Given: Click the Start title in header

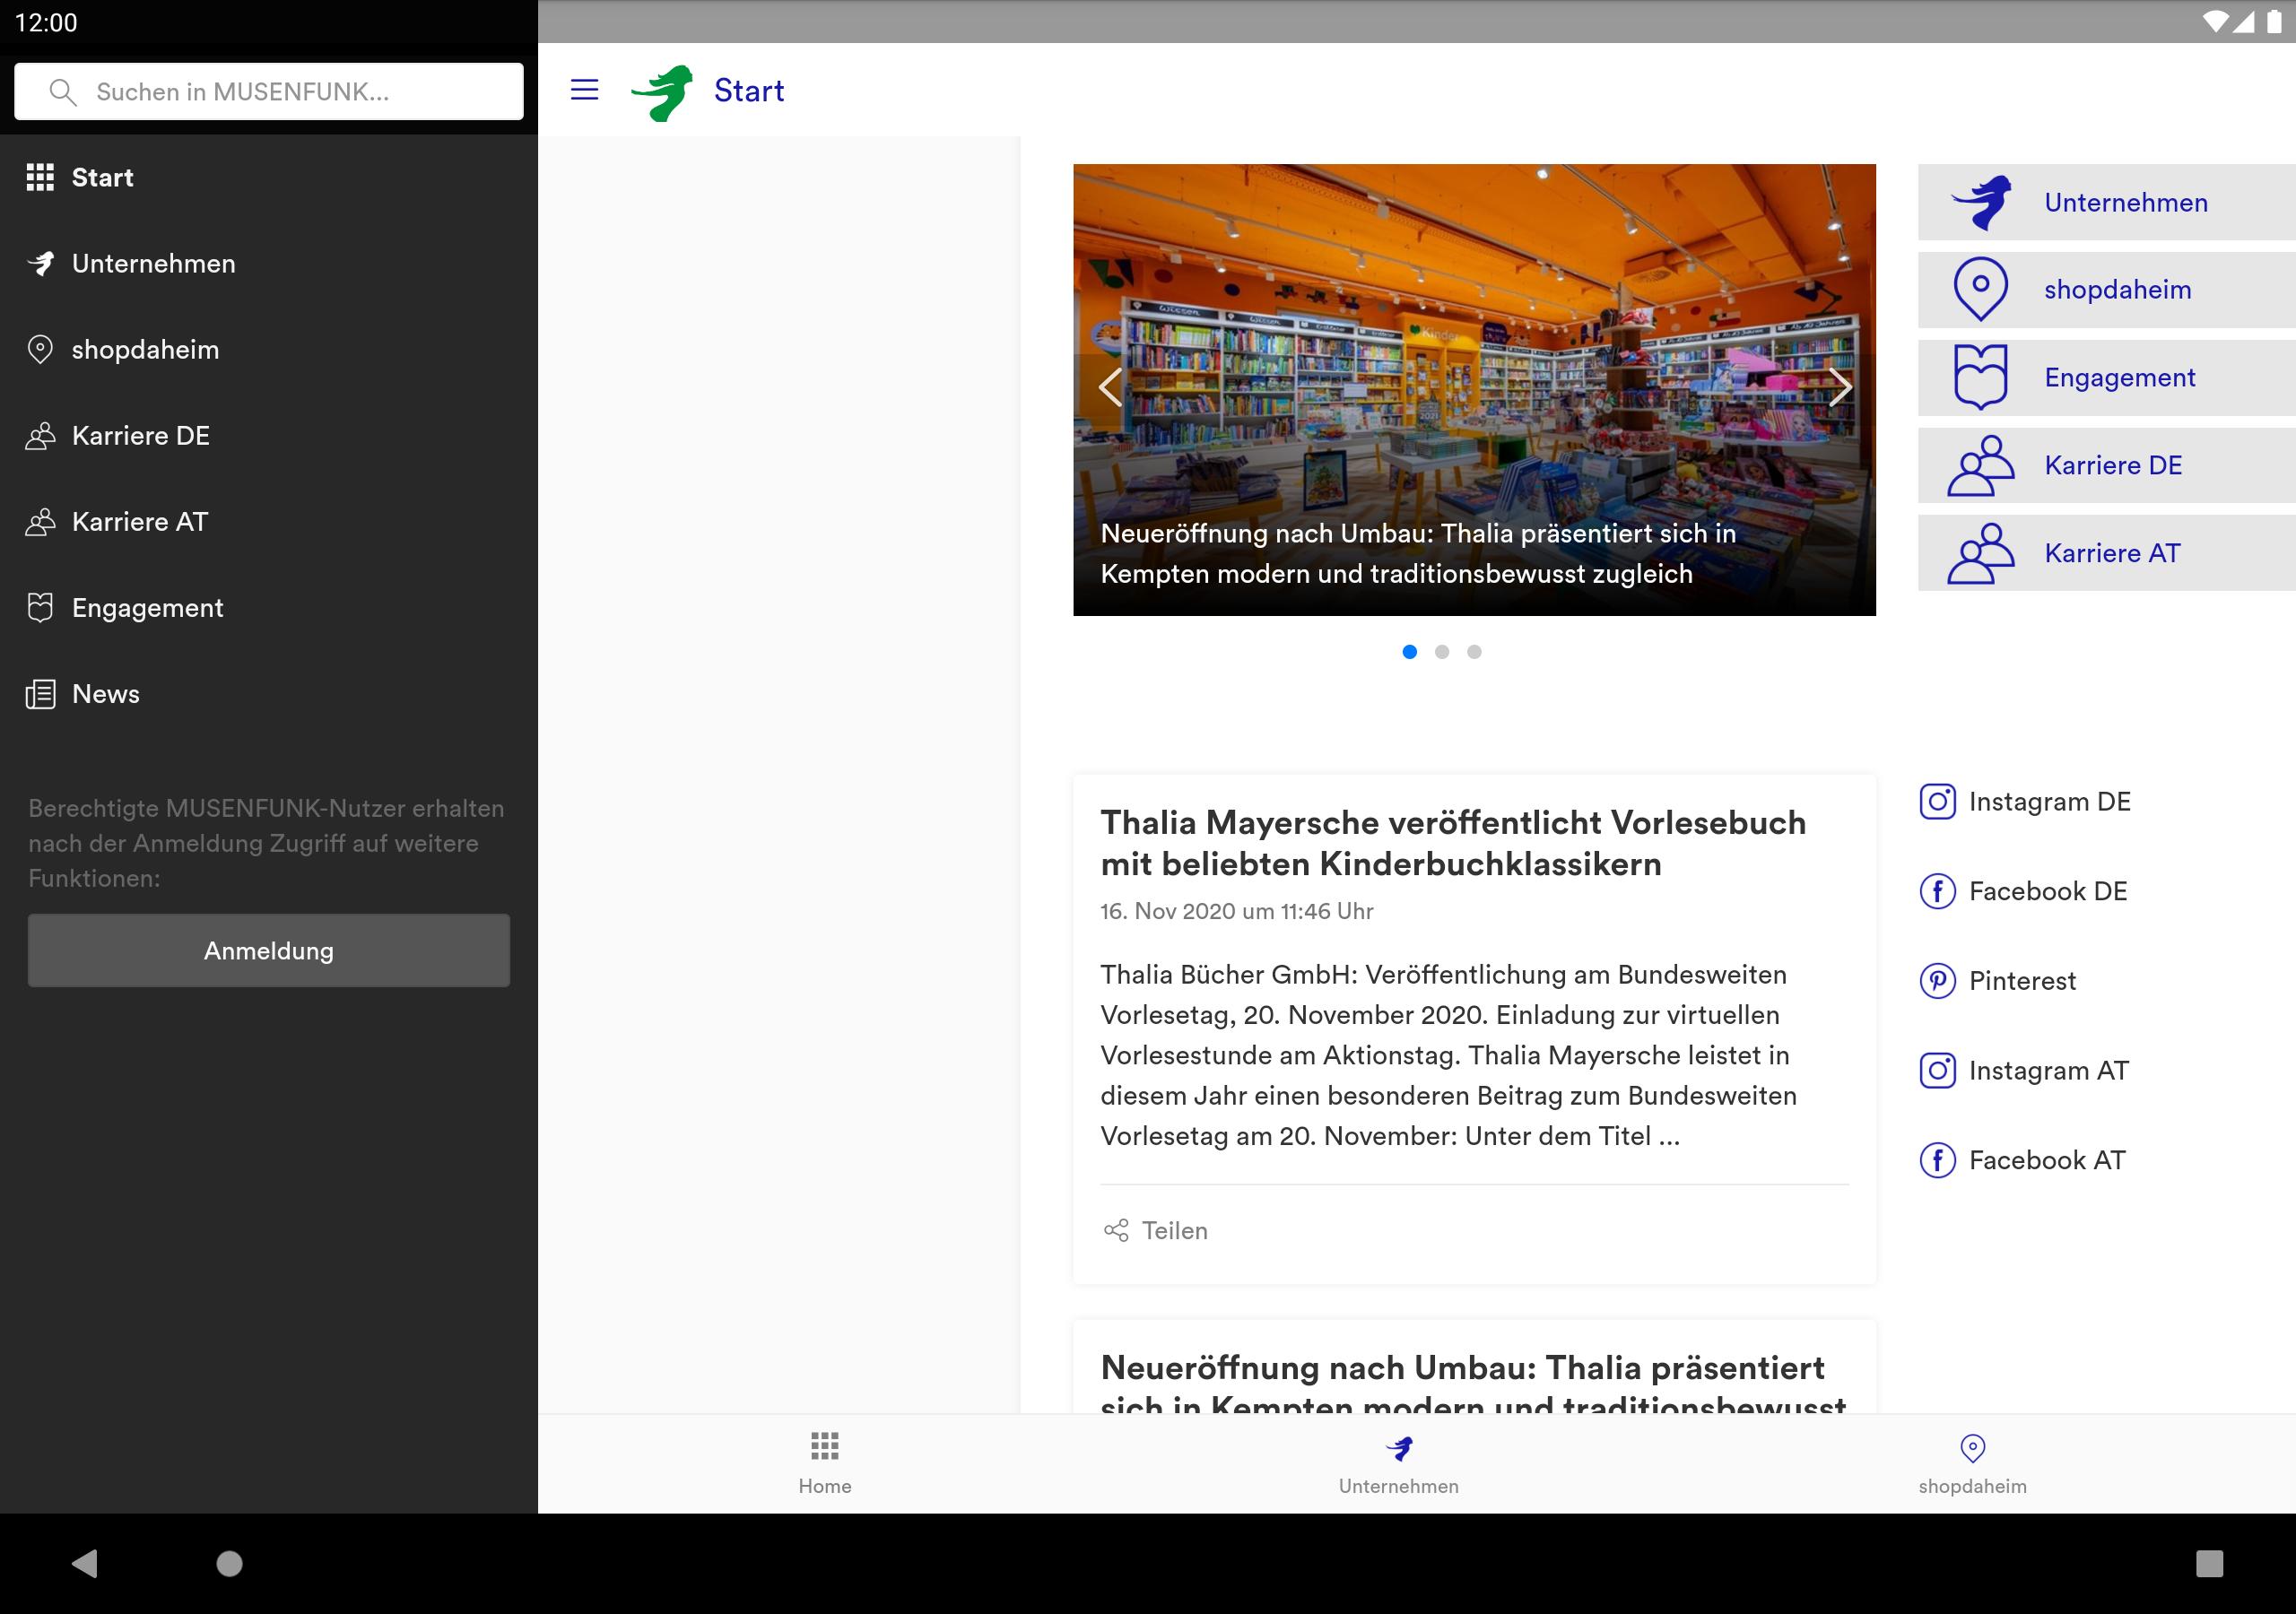Looking at the screenshot, I should (x=749, y=91).
